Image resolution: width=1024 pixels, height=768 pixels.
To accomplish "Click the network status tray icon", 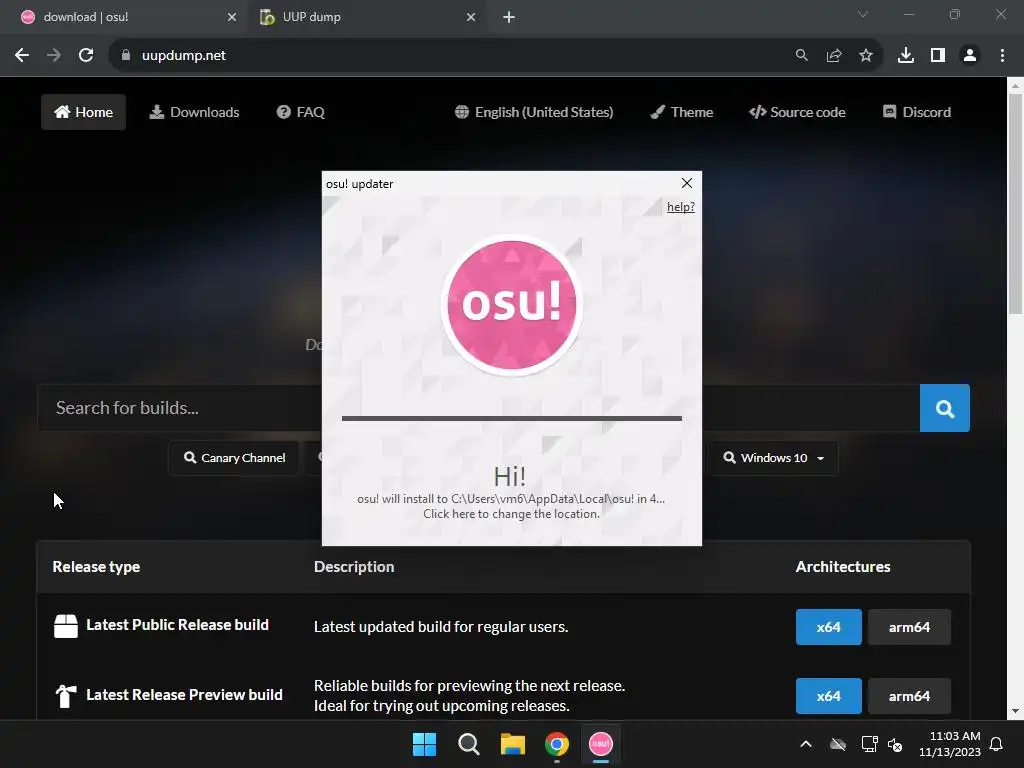I will click(869, 744).
